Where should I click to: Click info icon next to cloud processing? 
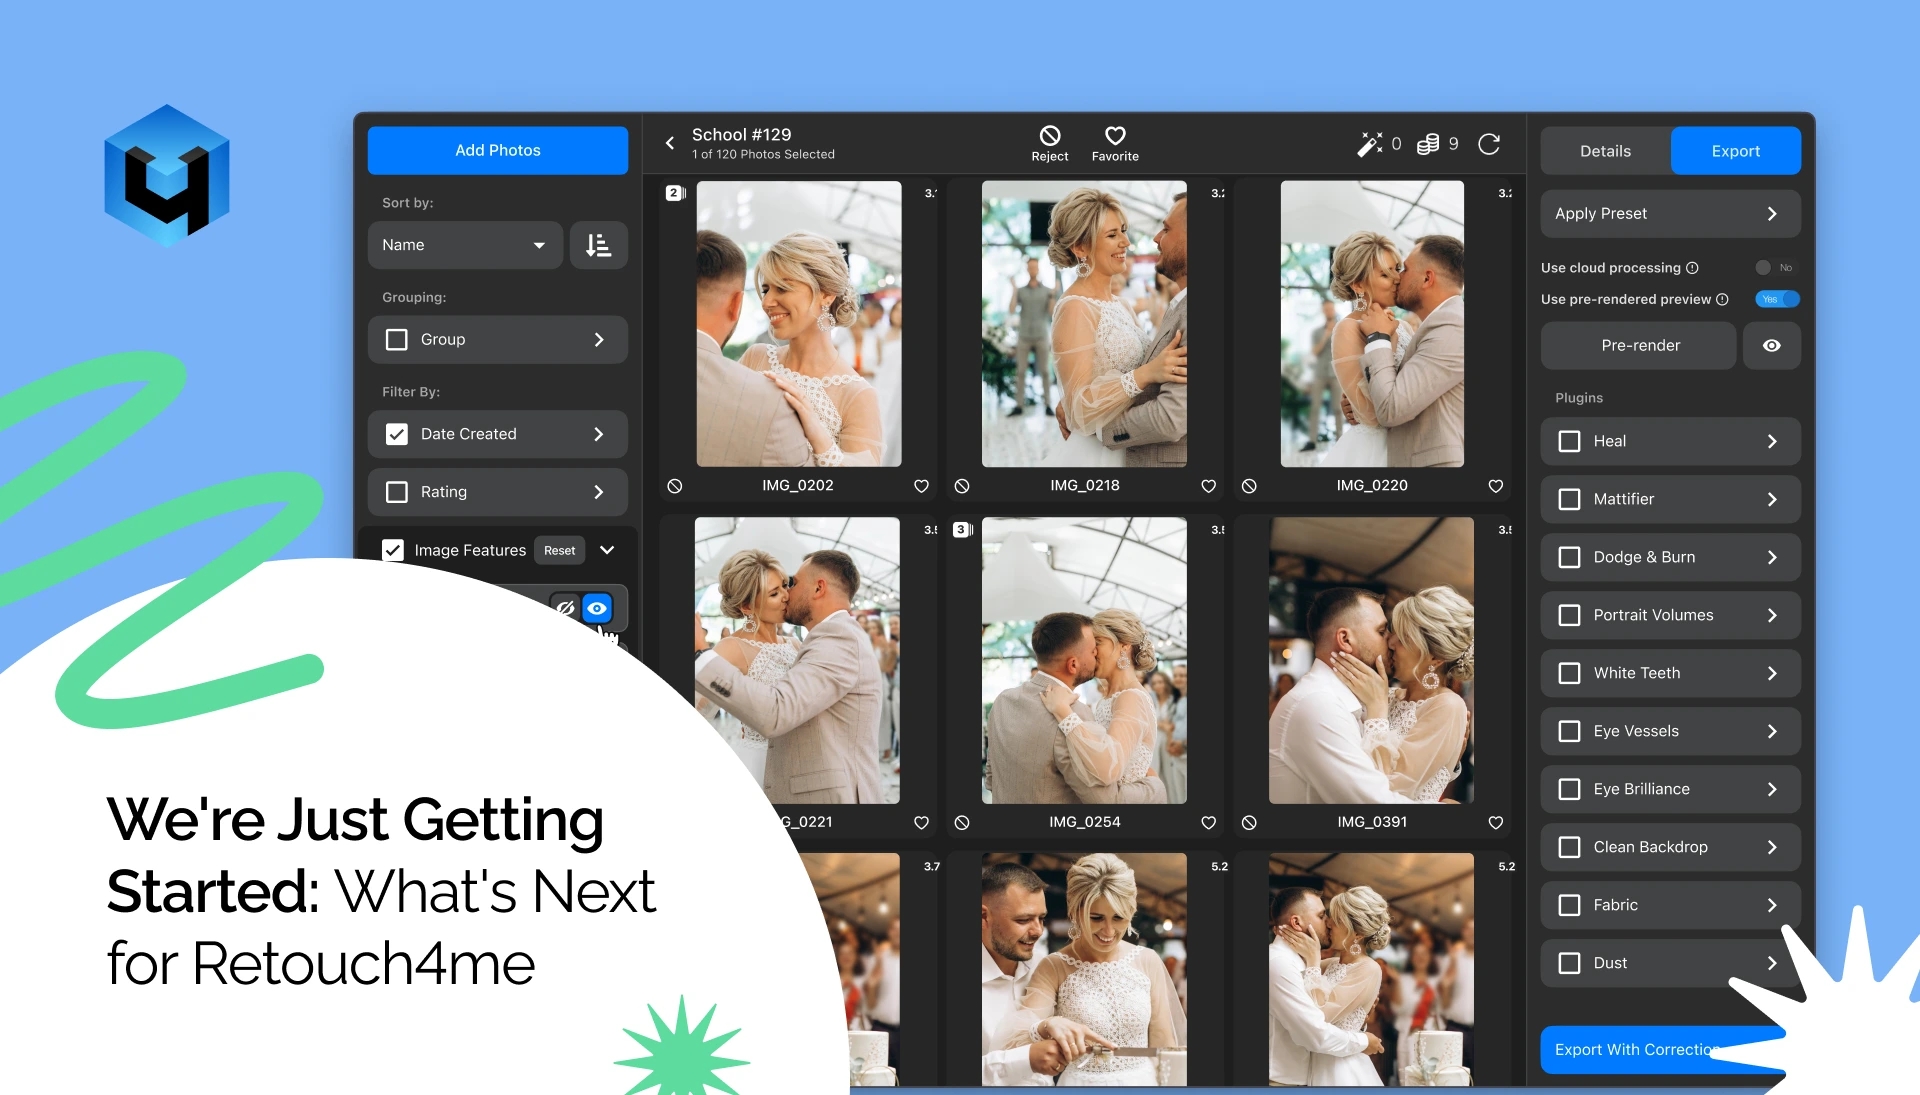pyautogui.click(x=1692, y=268)
